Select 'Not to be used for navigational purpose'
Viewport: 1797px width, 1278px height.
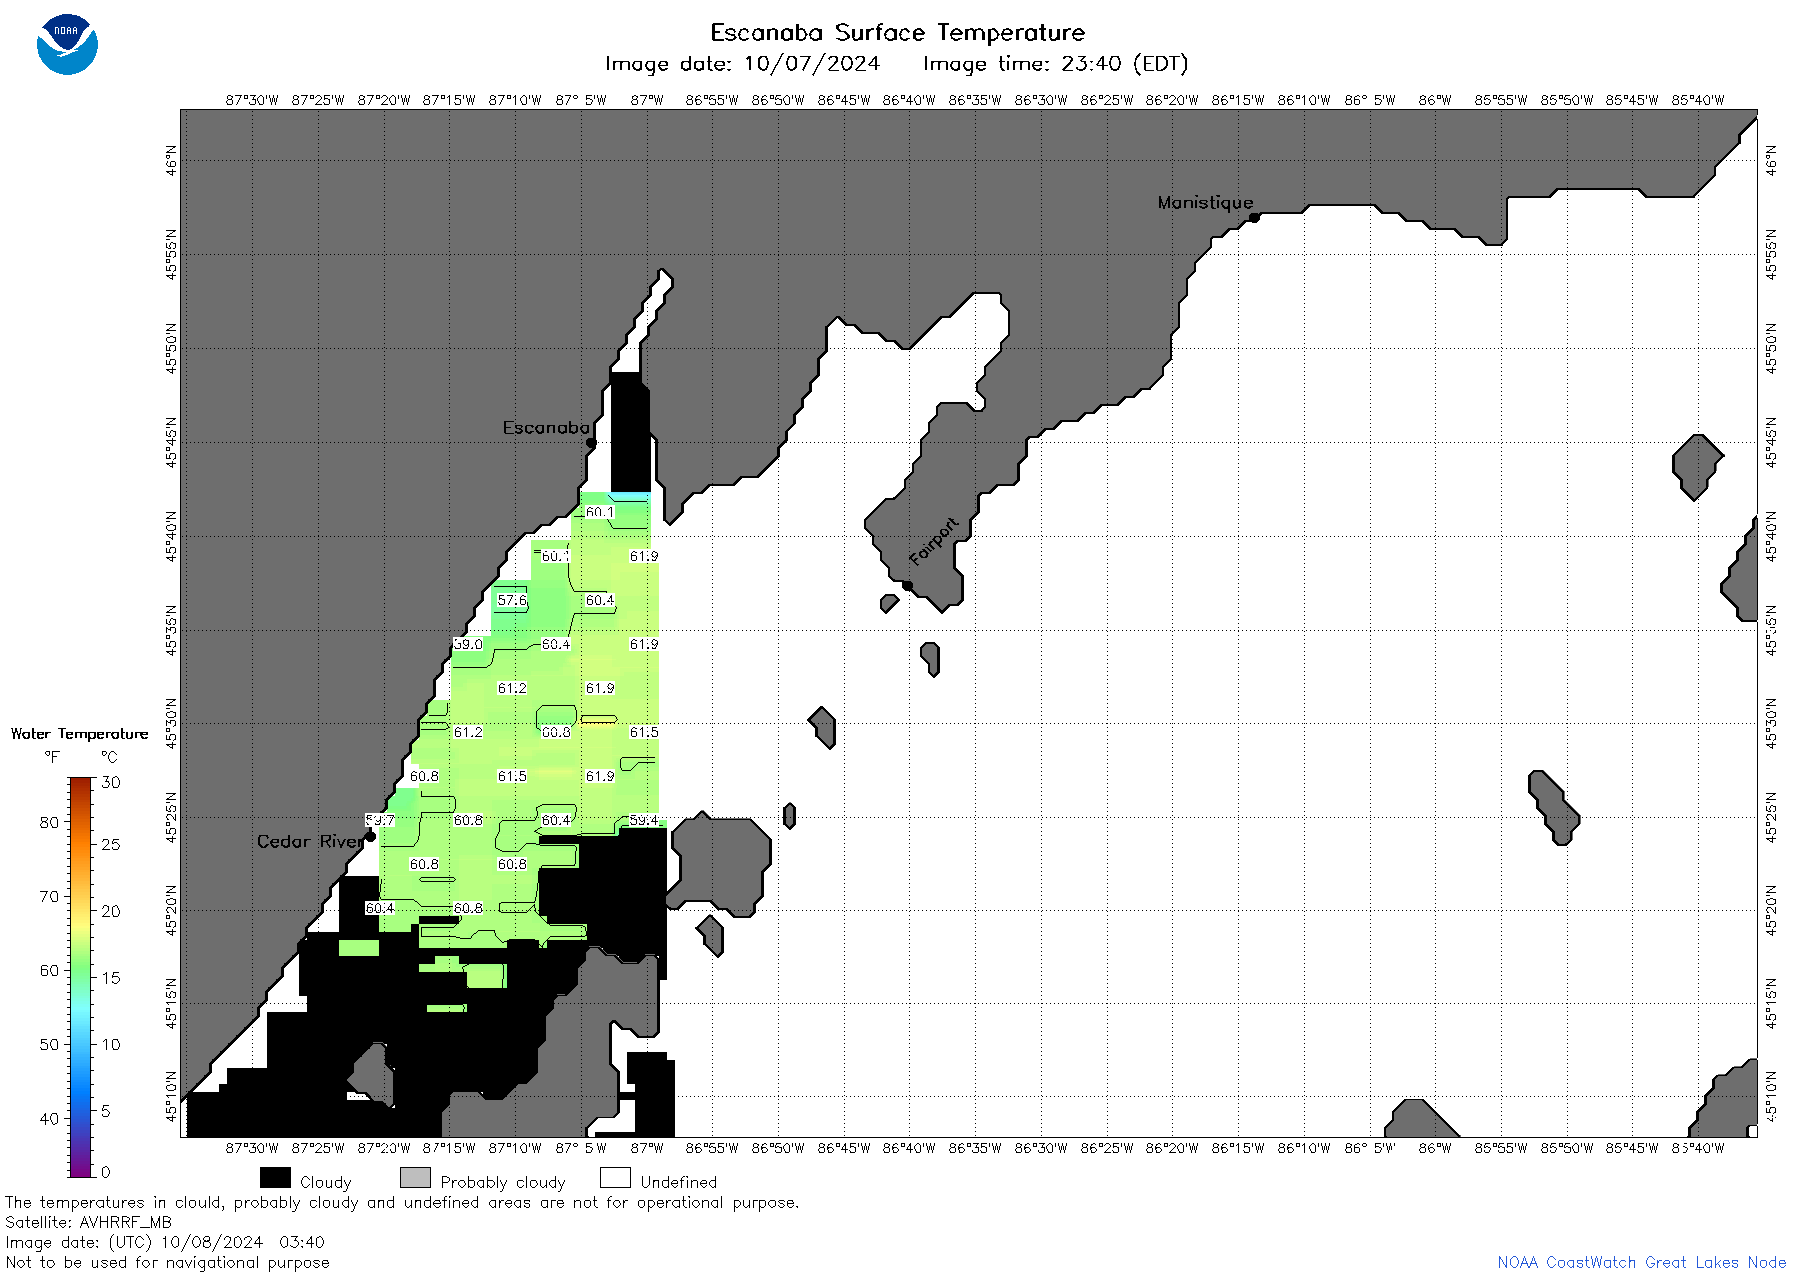pyautogui.click(x=167, y=1262)
